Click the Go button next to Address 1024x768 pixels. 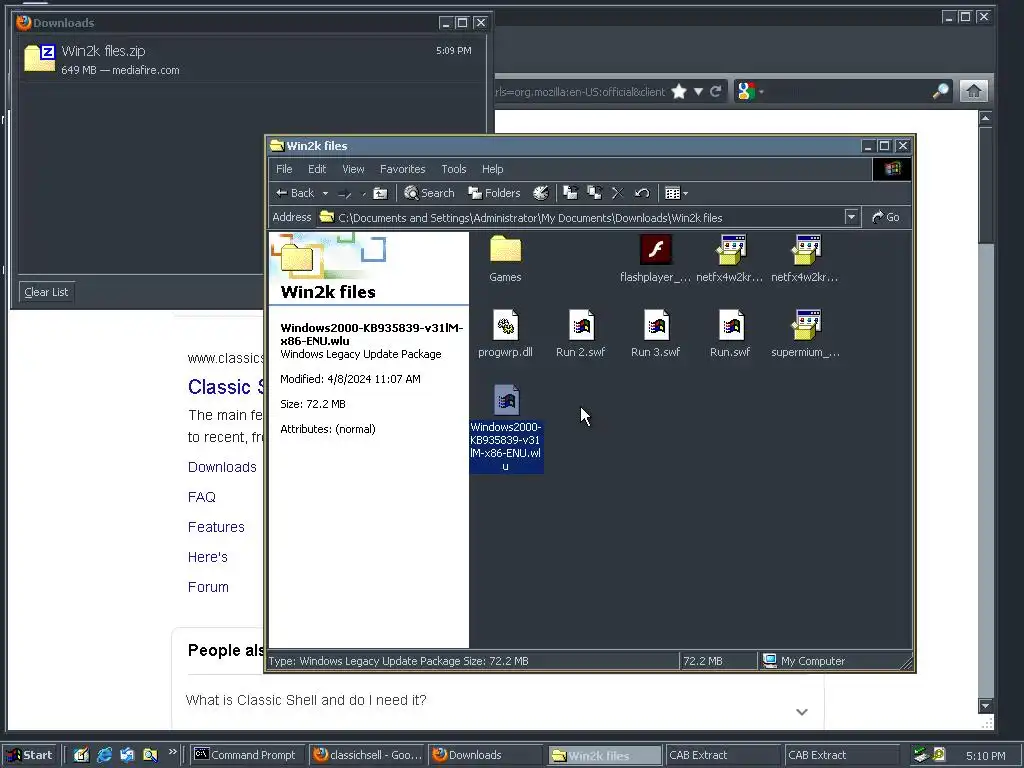click(x=886, y=217)
